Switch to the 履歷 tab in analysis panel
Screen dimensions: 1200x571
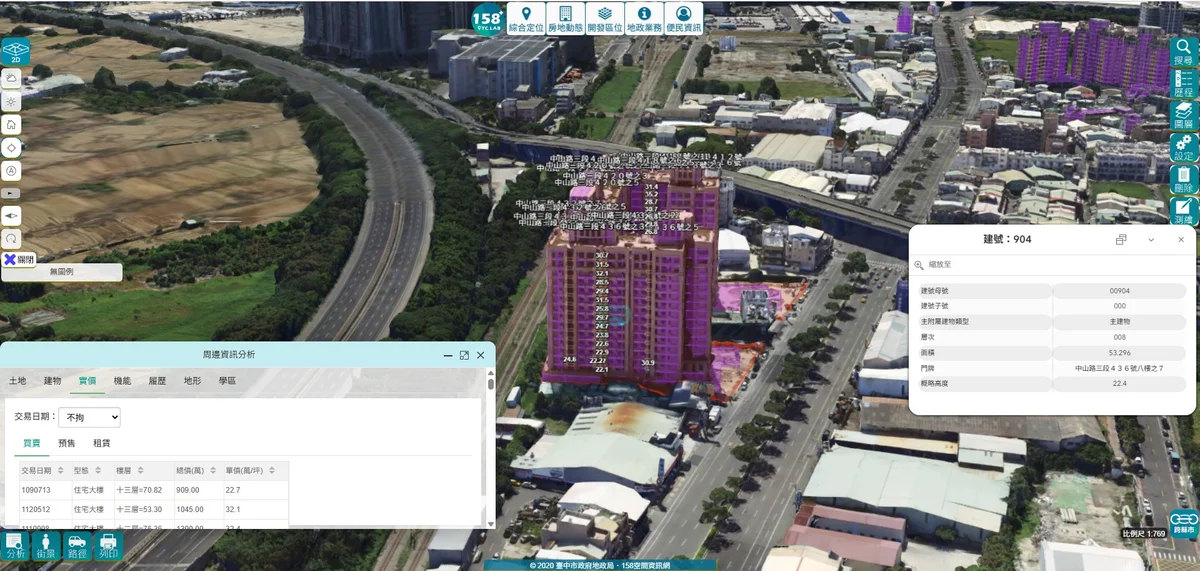(x=157, y=381)
